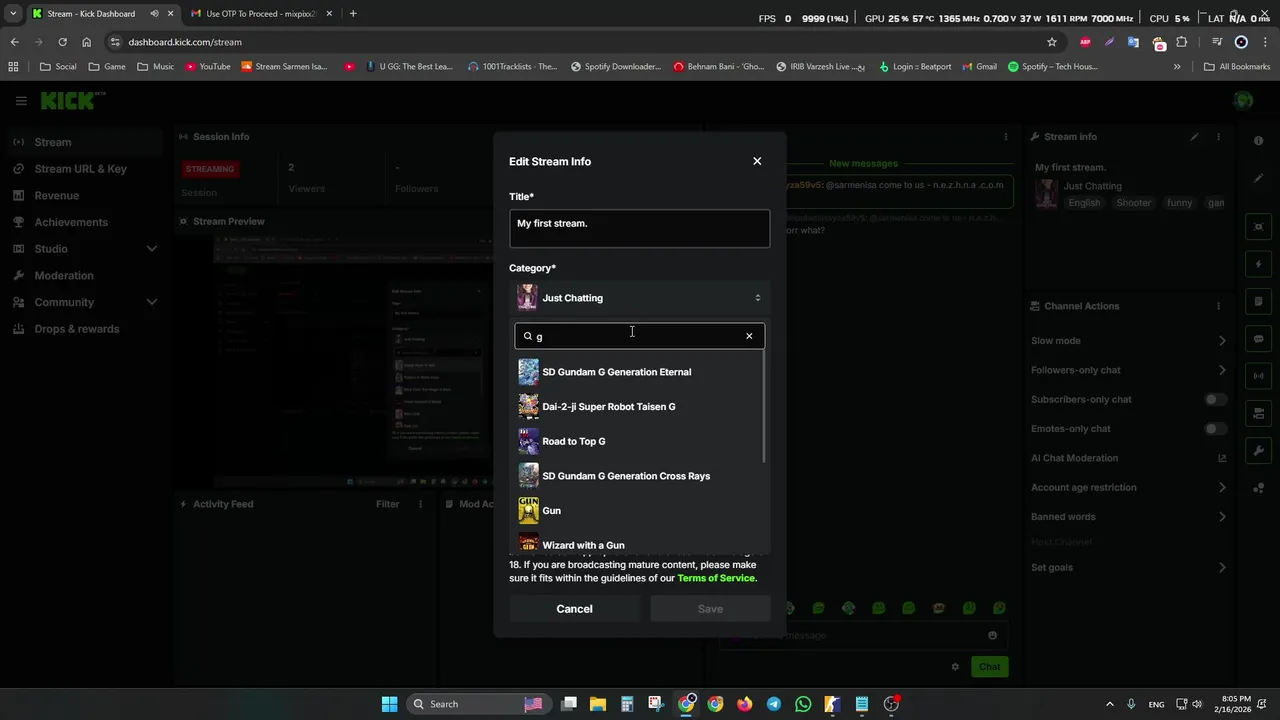Click the chat bubble icon in right rail
Screen dimensions: 1280x720
click(x=1258, y=339)
